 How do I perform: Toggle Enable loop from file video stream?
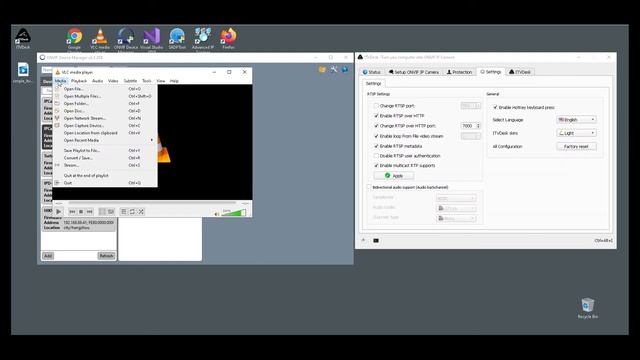click(376, 136)
